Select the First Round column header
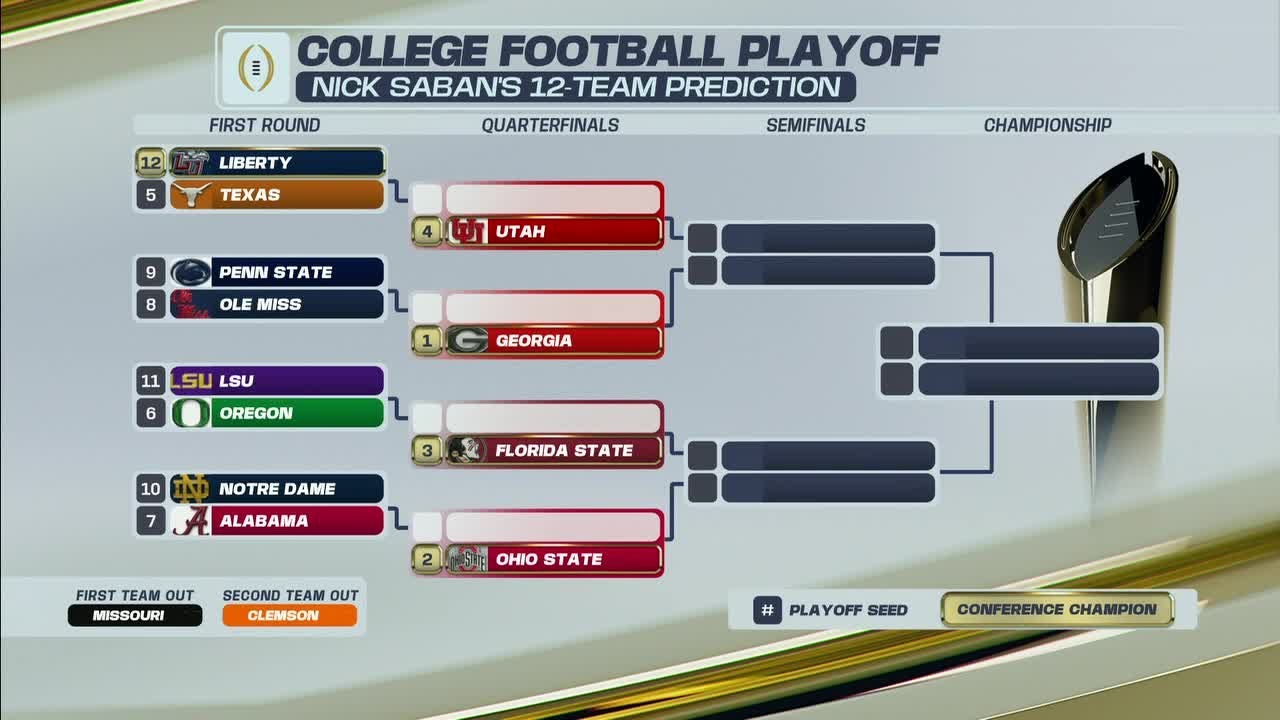Viewport: 1280px width, 720px height. [x=265, y=125]
